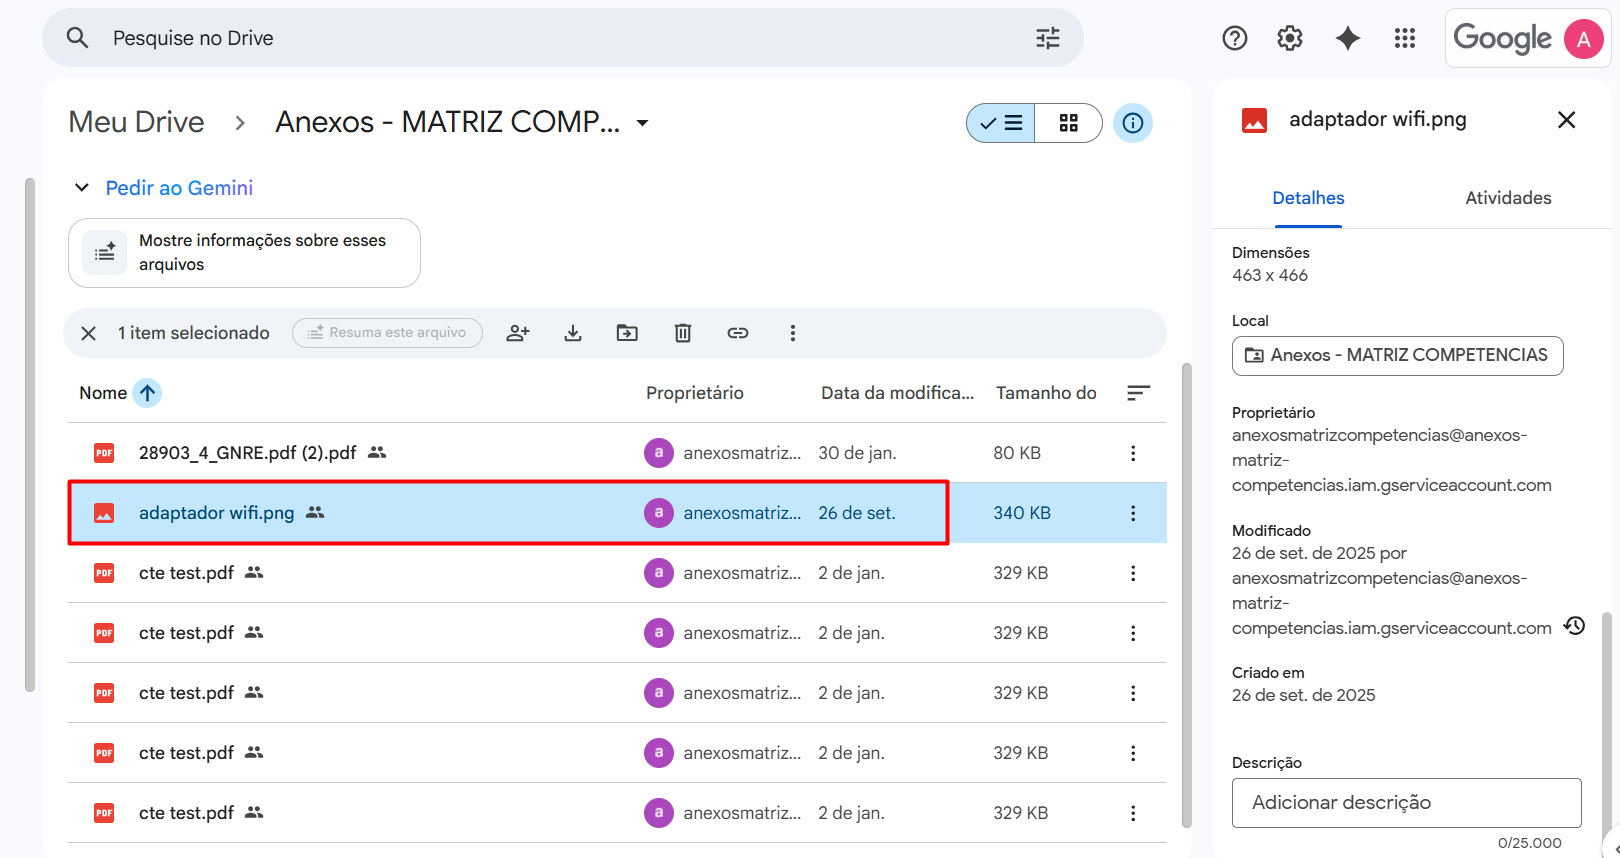Open the settings gear
This screenshot has height=858, width=1620.
tap(1290, 38)
